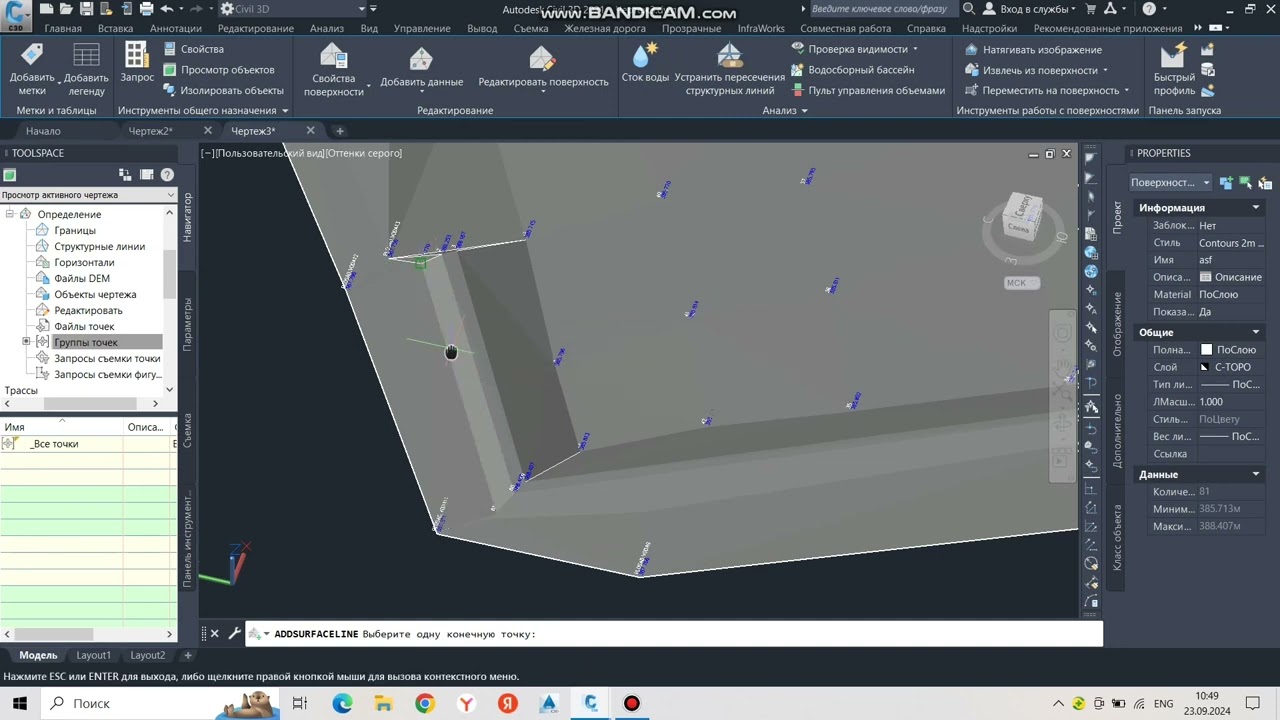The height and width of the screenshot is (720, 1280).
Task: Click the ViewCube in the viewport
Action: tap(1022, 217)
